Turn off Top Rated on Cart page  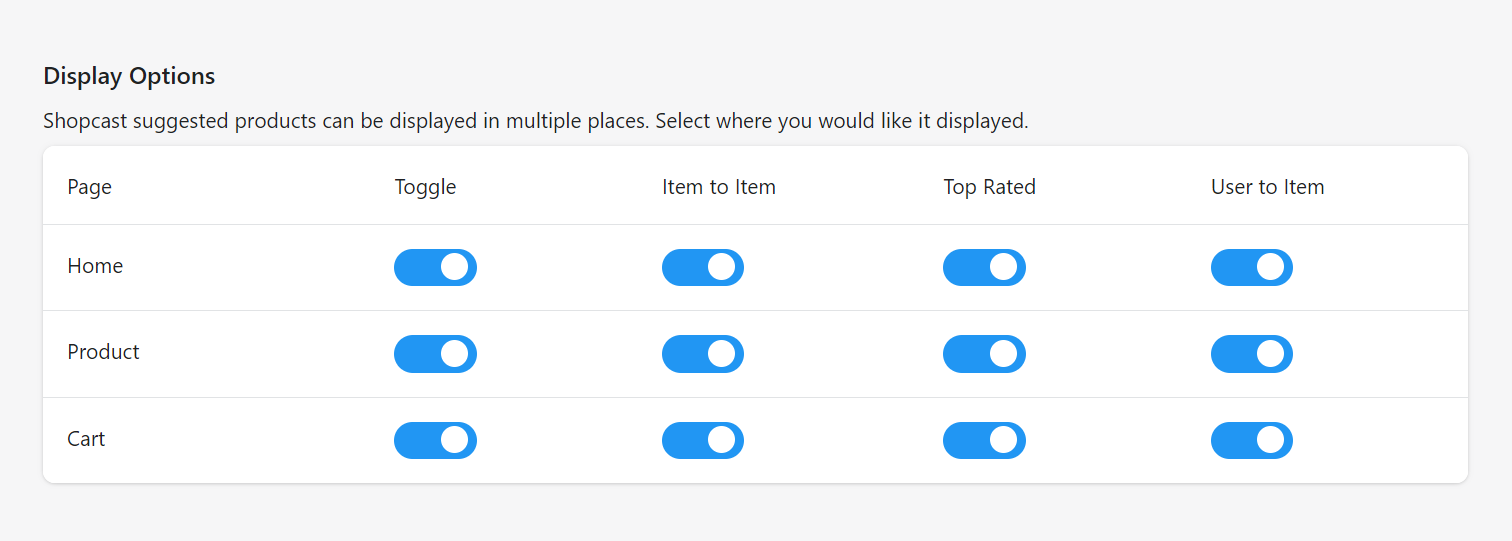984,440
